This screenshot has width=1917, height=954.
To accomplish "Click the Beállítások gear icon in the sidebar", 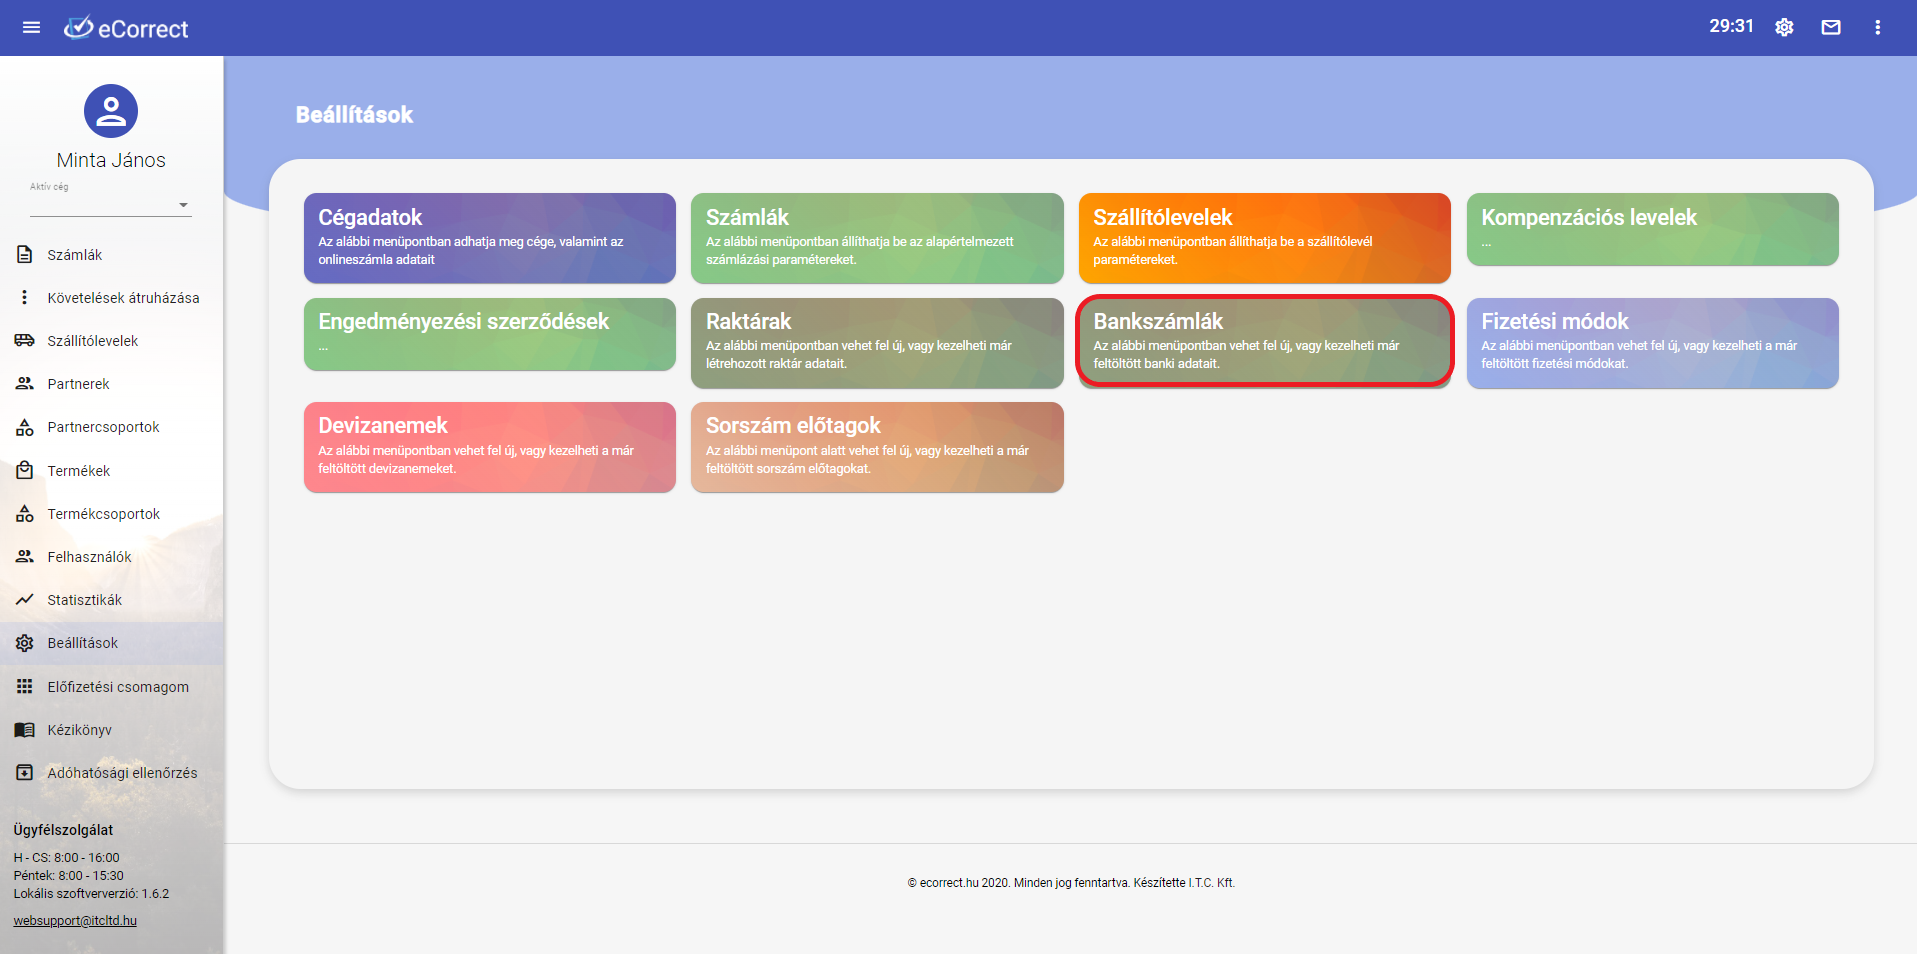I will pyautogui.click(x=25, y=643).
